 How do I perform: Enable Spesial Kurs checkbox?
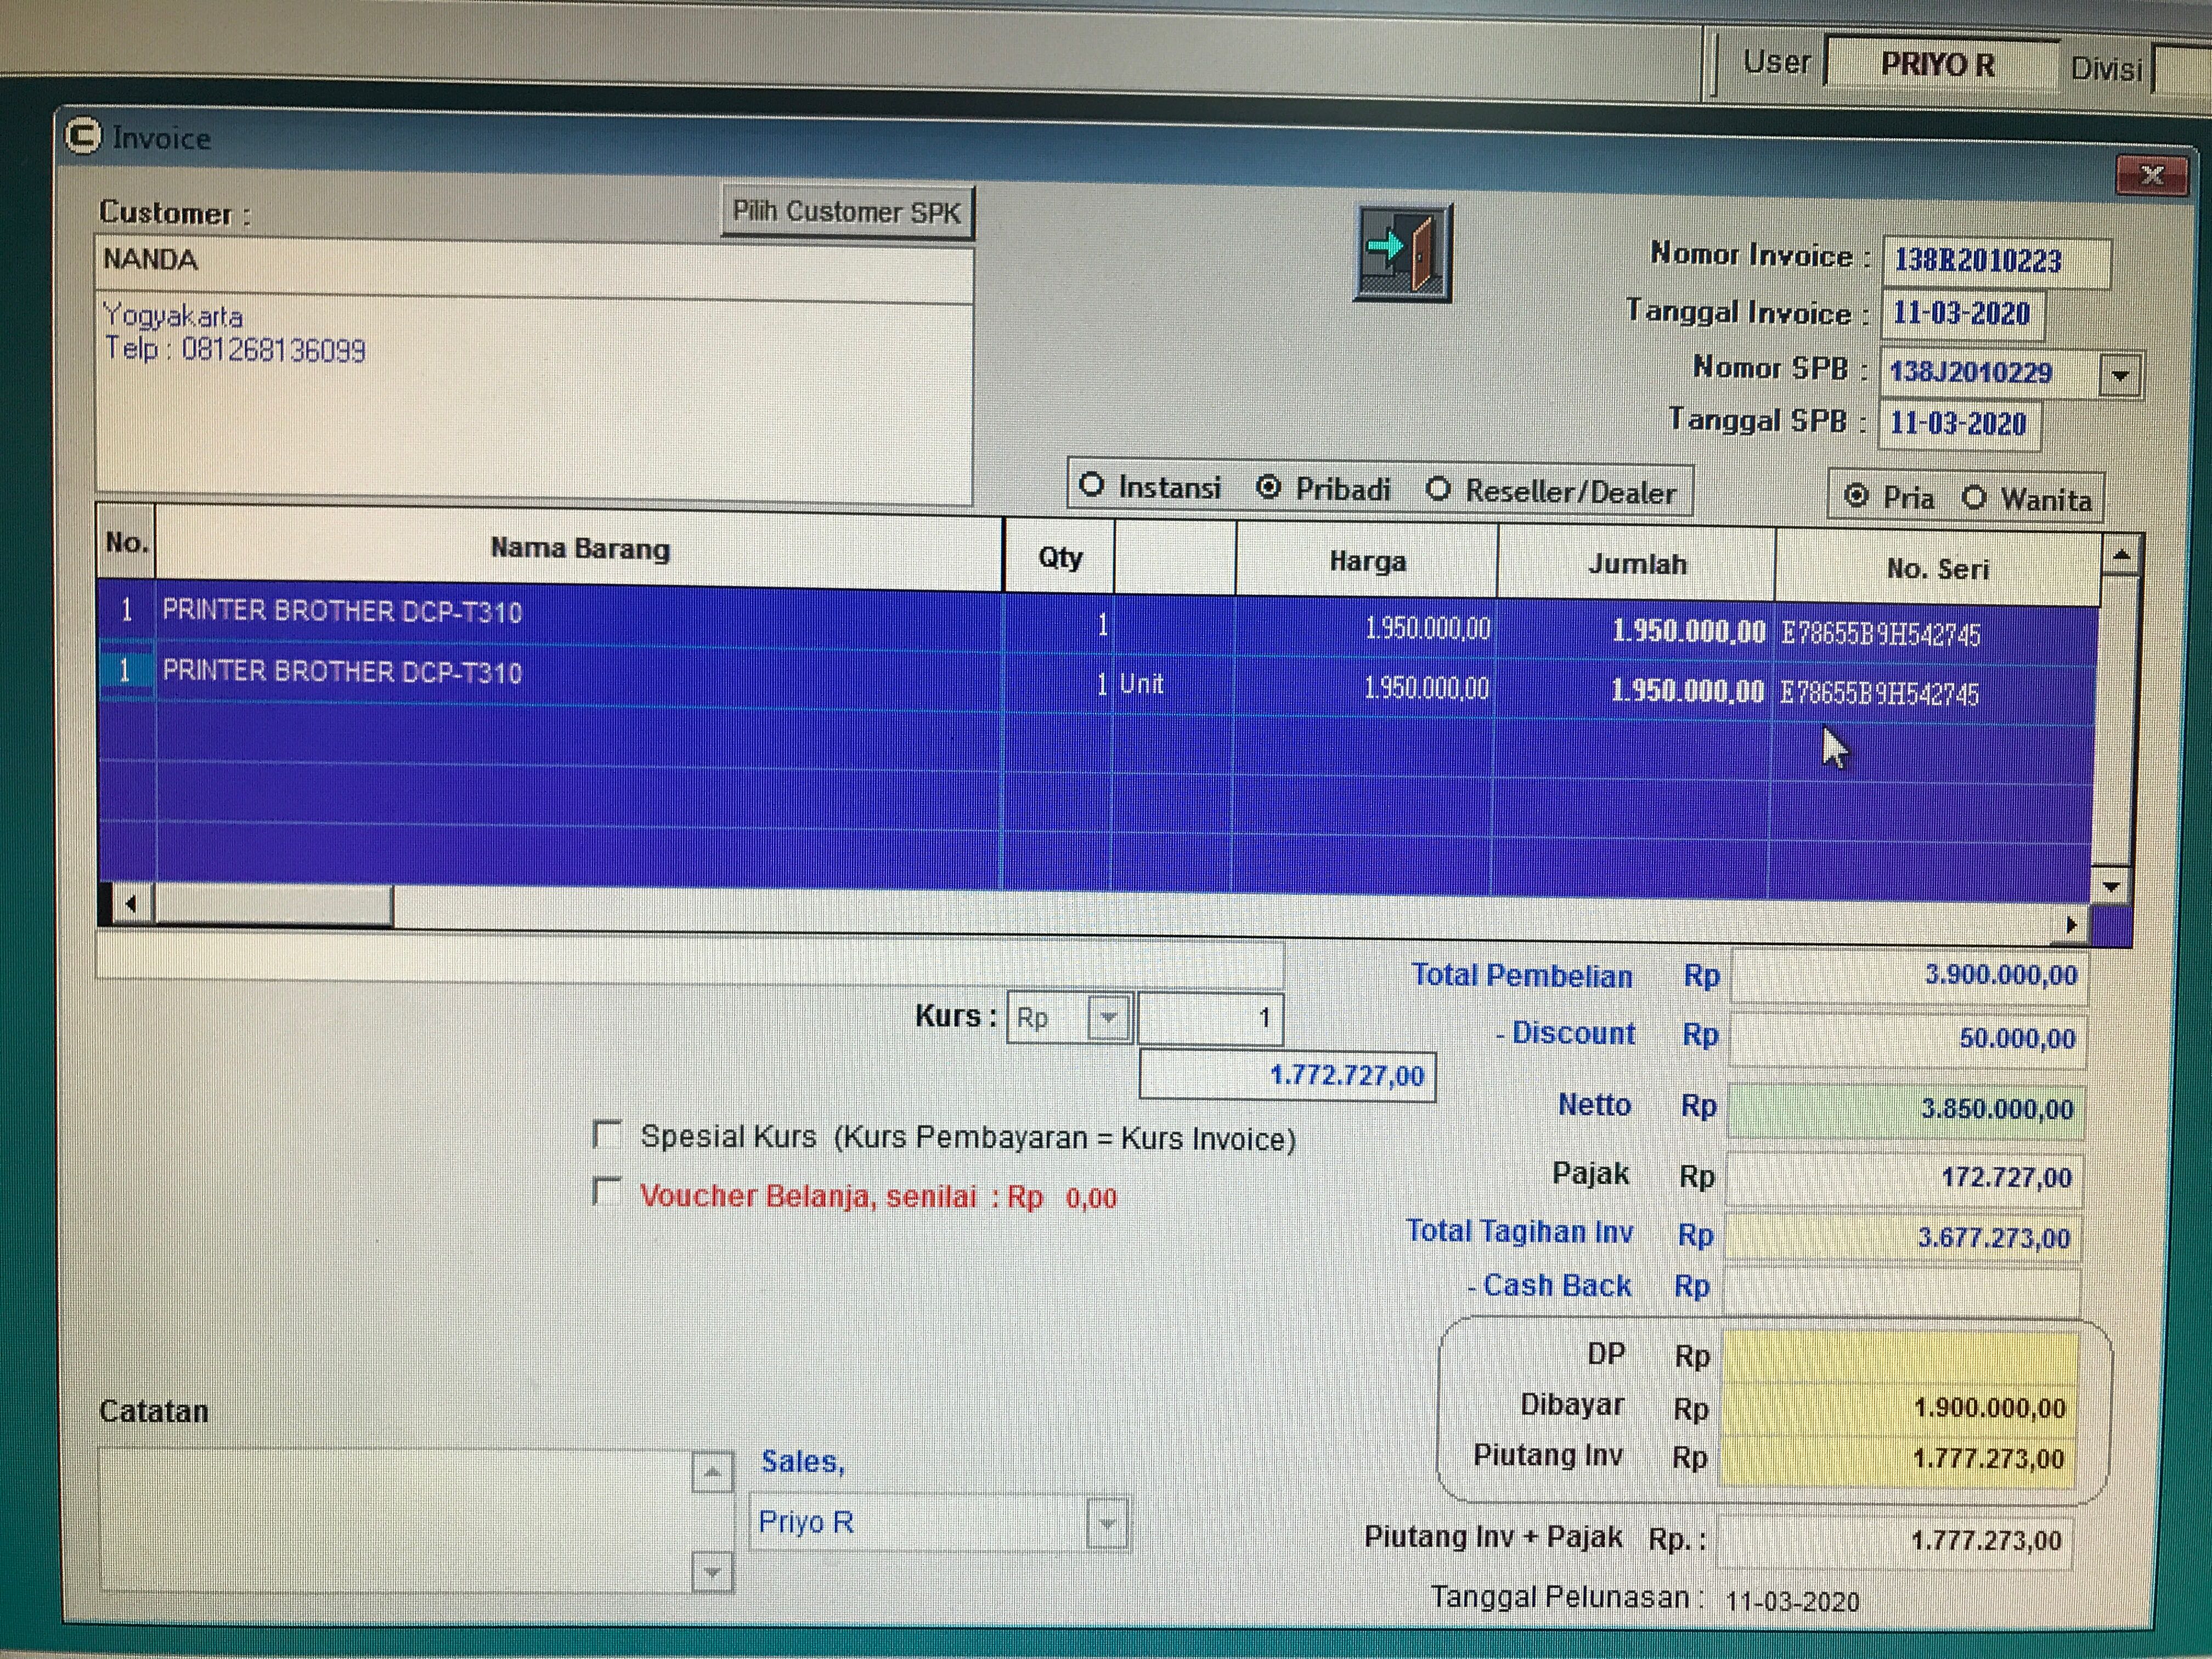tap(607, 1134)
